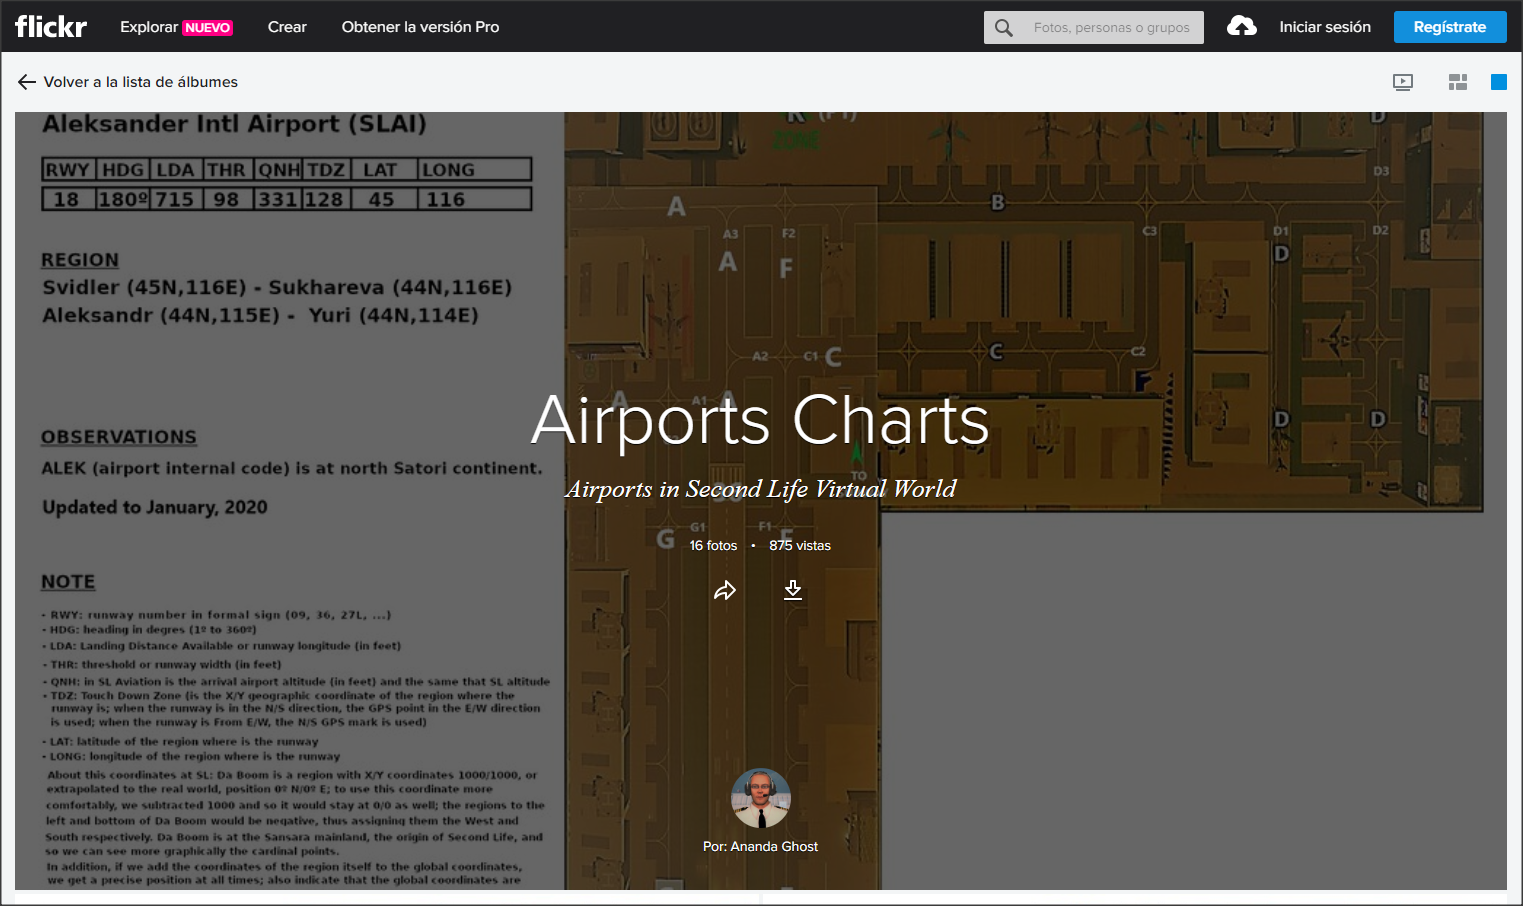Switch to the single large photo view icon
Image resolution: width=1523 pixels, height=906 pixels.
(1499, 82)
